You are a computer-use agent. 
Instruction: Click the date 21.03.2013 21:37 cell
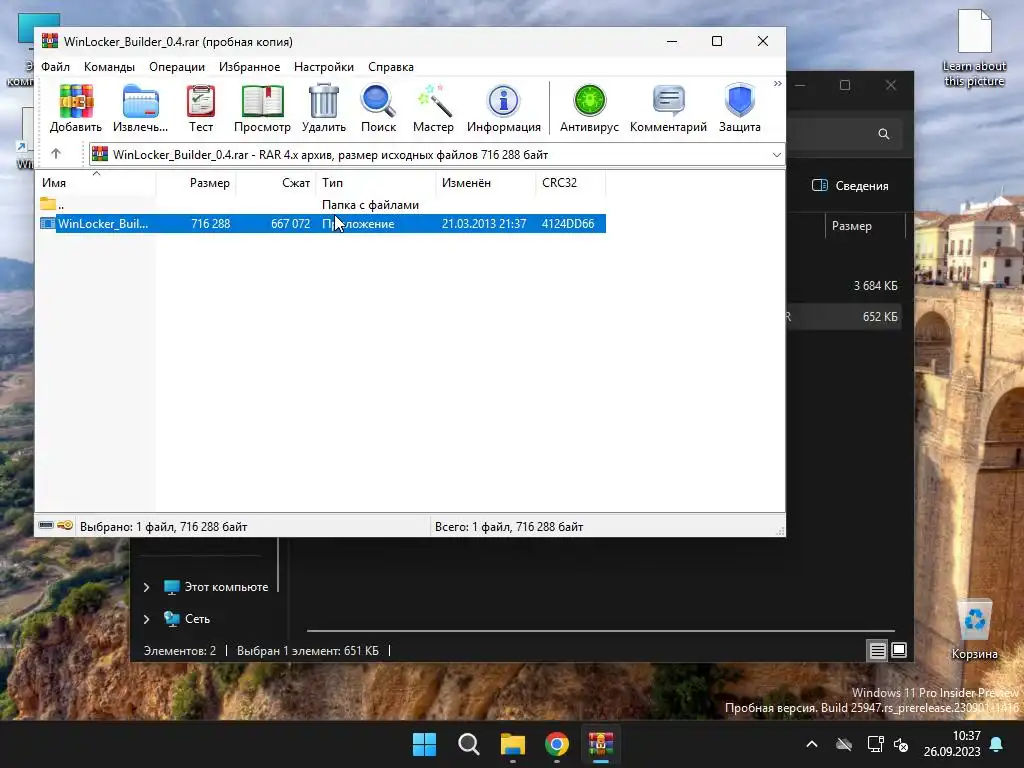[x=484, y=223]
